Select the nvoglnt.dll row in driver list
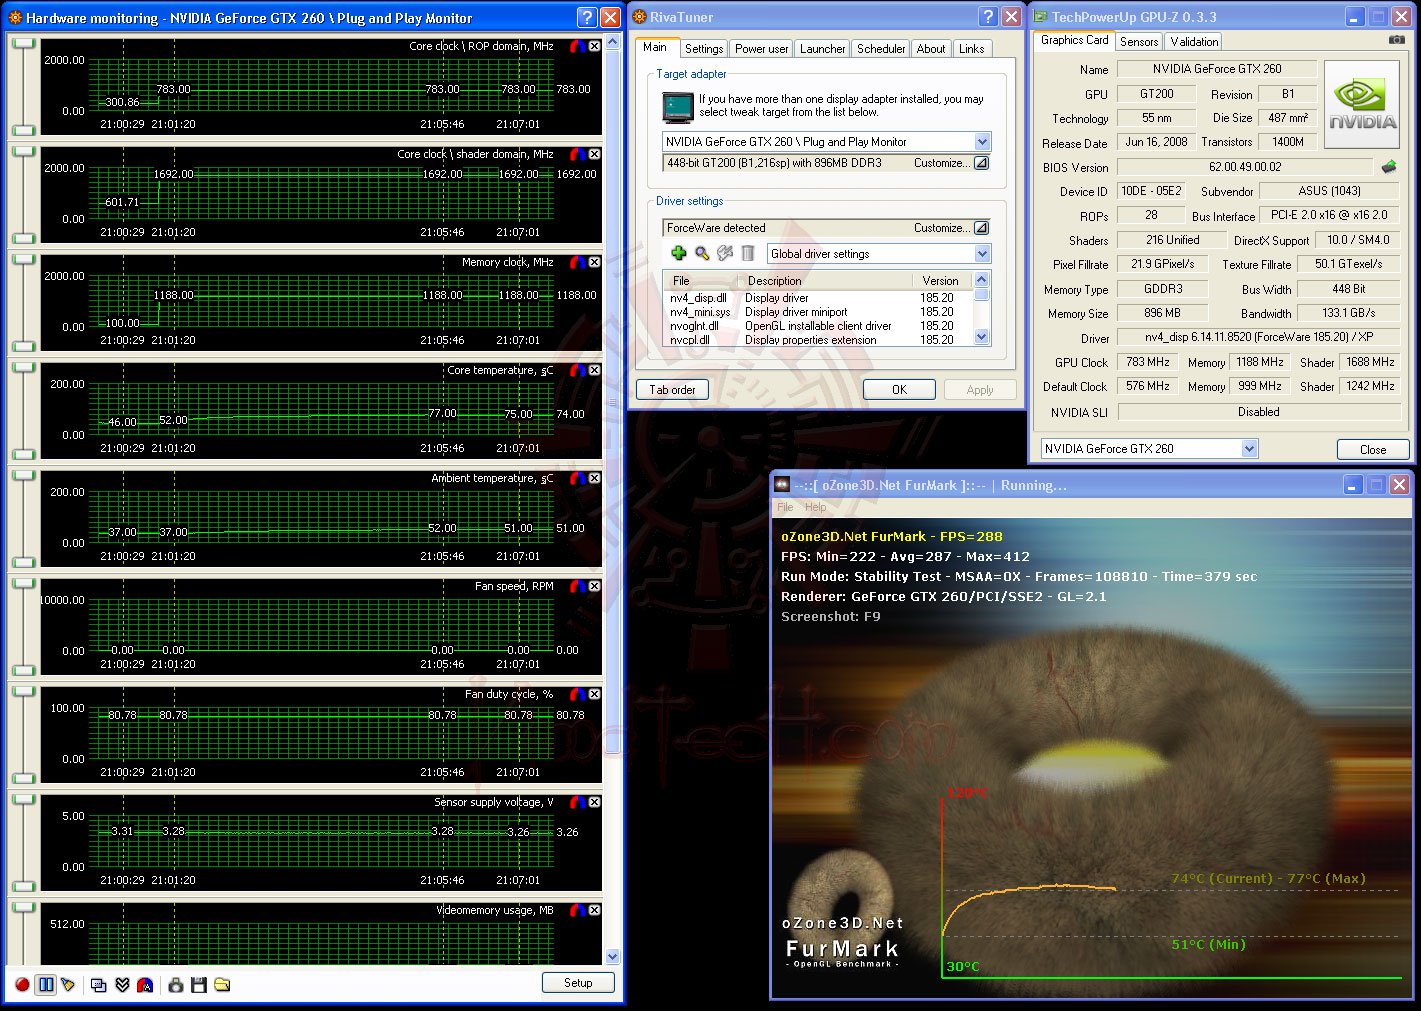This screenshot has height=1011, width=1421. (x=817, y=326)
